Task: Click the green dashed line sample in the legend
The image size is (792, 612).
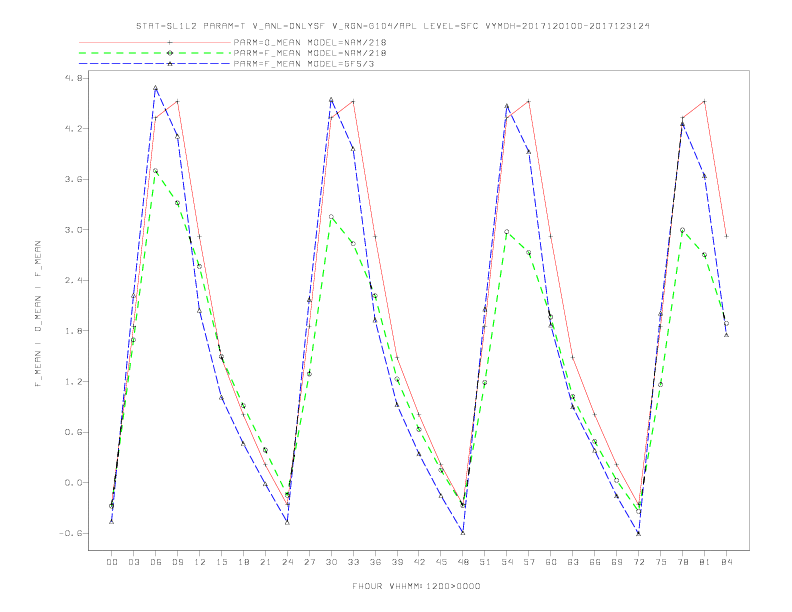Action: click(x=155, y=53)
